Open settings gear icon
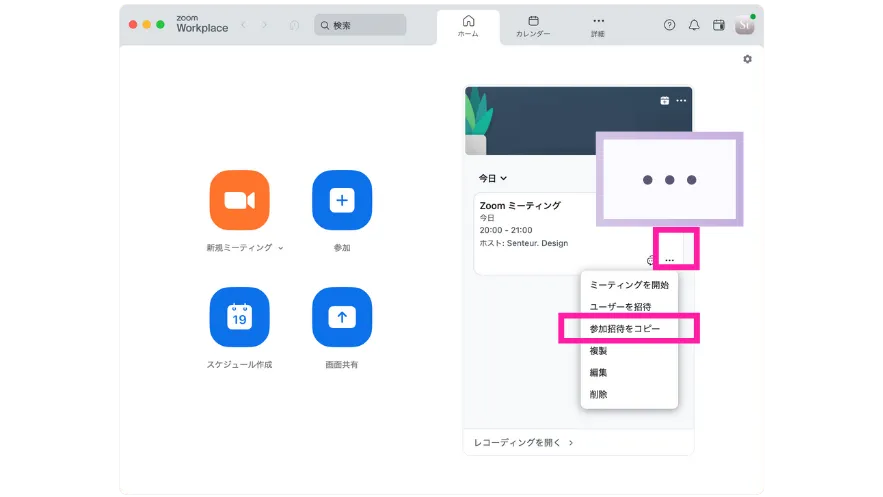This screenshot has height=497, width=883. pos(747,59)
